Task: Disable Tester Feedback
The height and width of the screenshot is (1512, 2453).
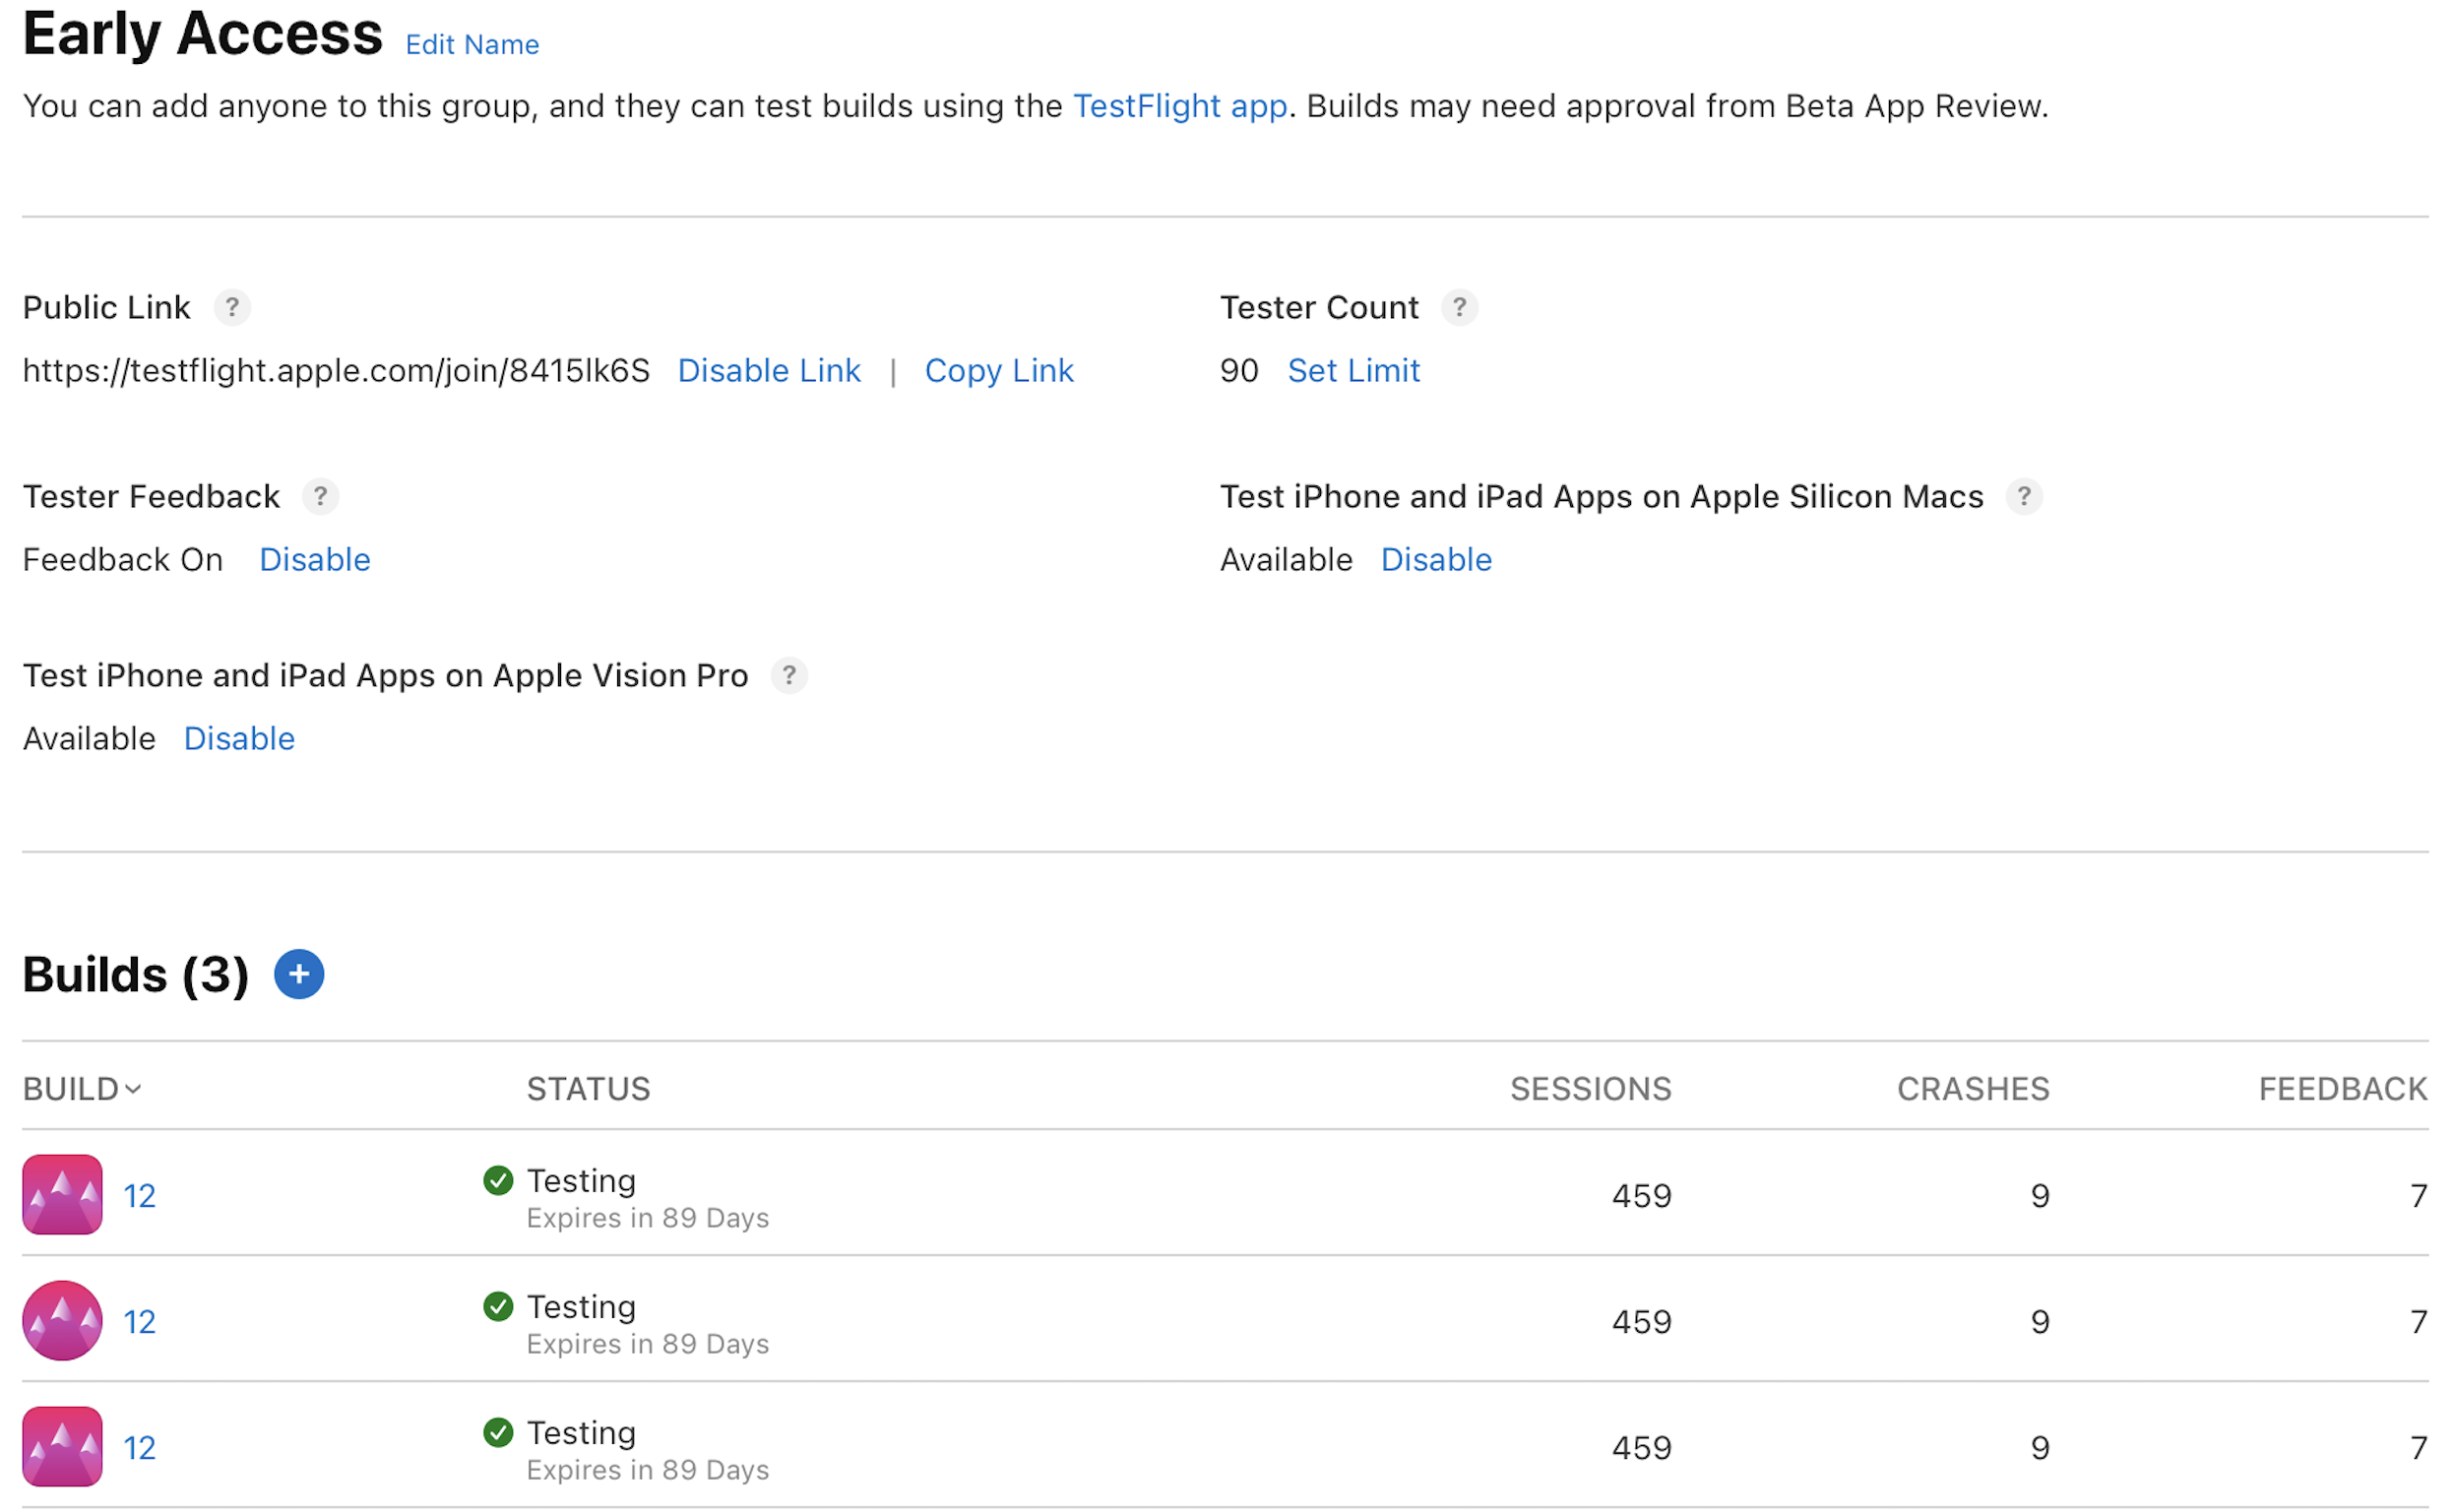Action: 314,559
